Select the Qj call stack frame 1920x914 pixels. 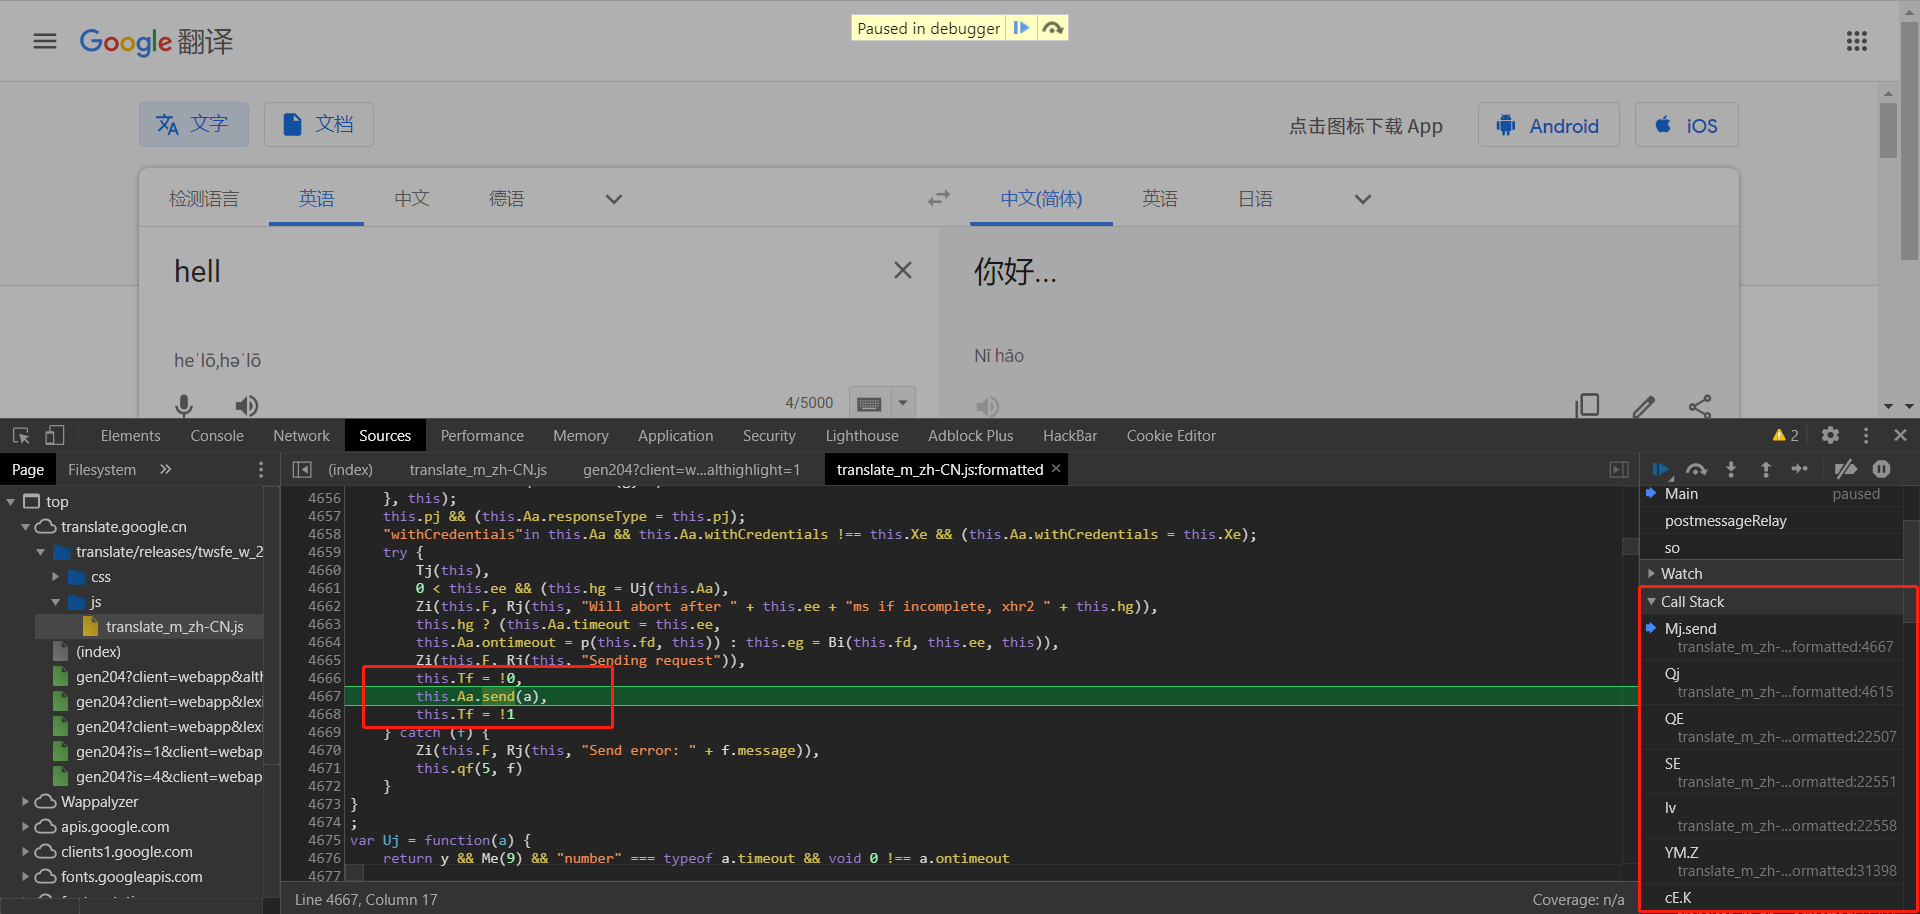pyautogui.click(x=1771, y=682)
